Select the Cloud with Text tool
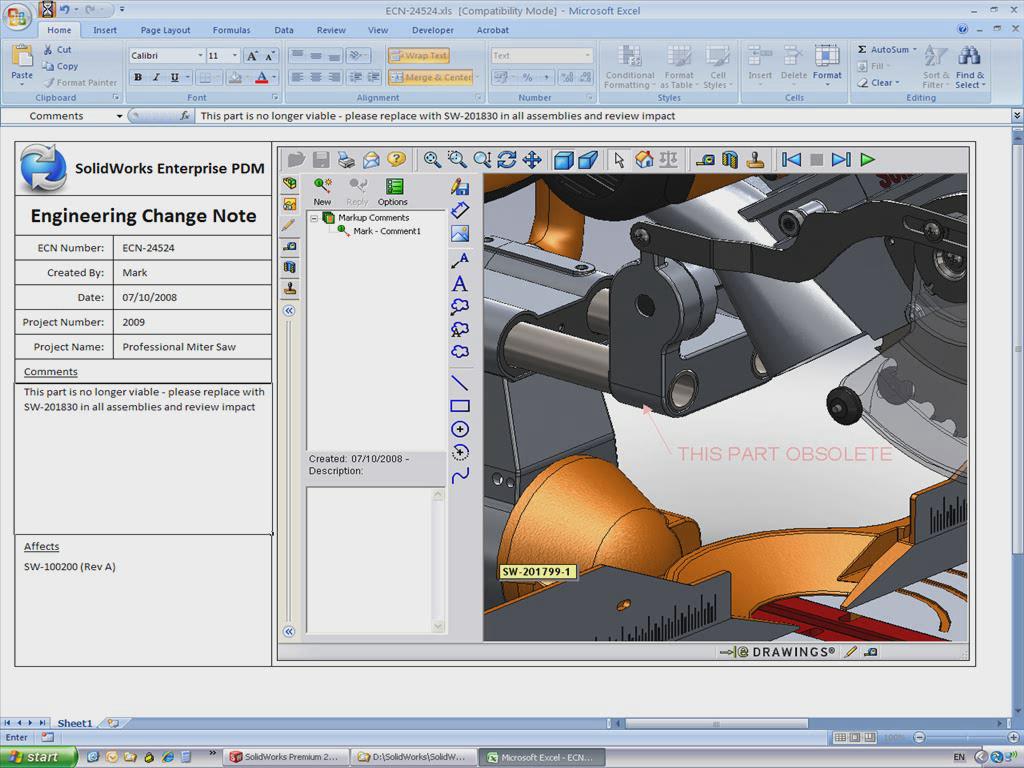Viewport: 1024px width, 768px height. (x=460, y=329)
